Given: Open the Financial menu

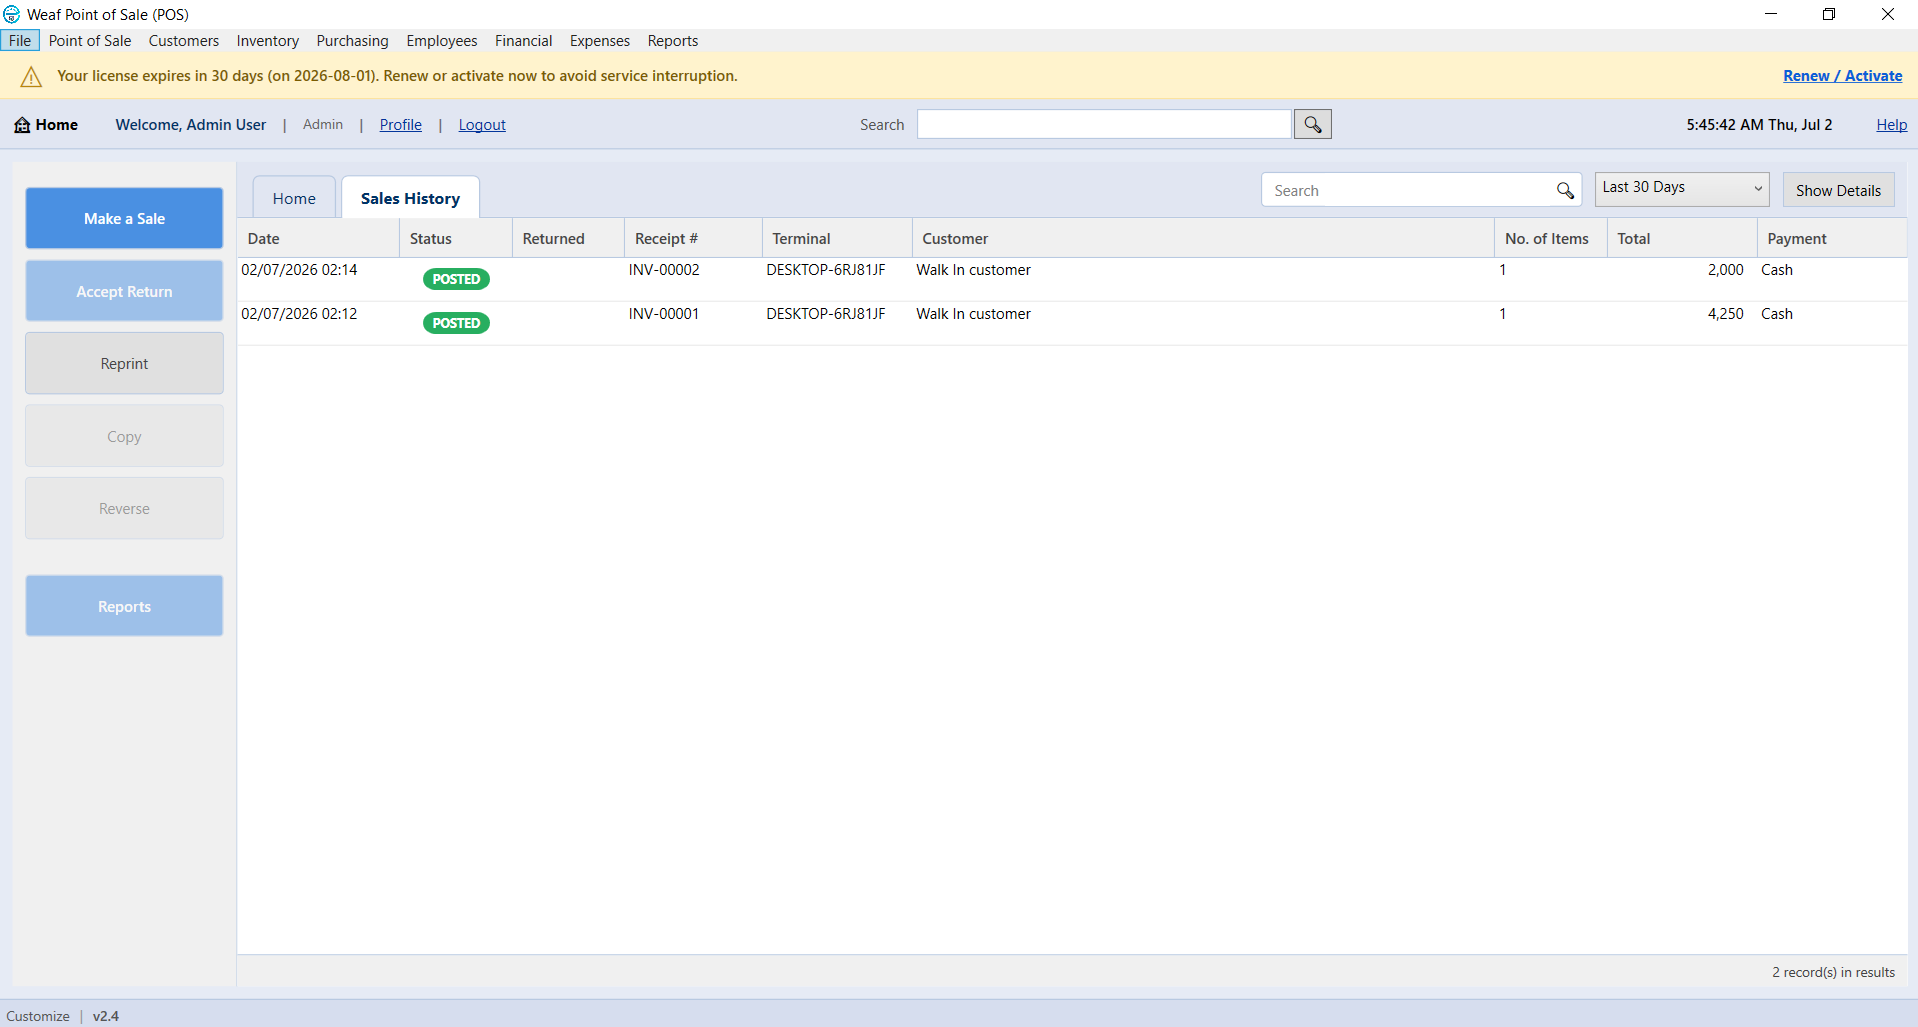Looking at the screenshot, I should [523, 41].
